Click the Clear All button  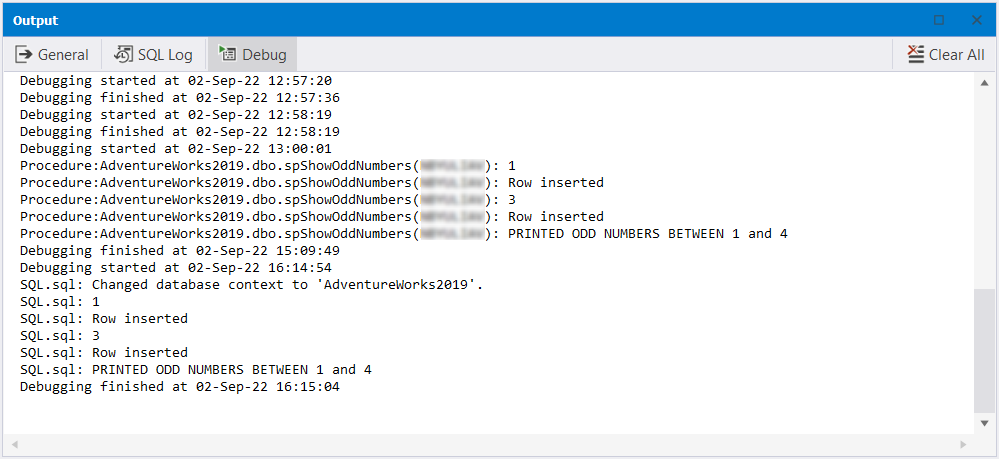point(946,55)
